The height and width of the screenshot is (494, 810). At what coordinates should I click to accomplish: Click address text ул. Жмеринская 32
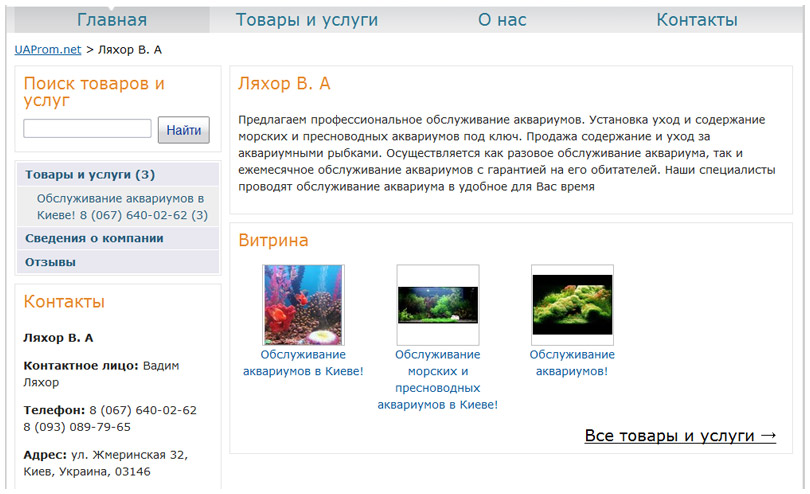129,455
